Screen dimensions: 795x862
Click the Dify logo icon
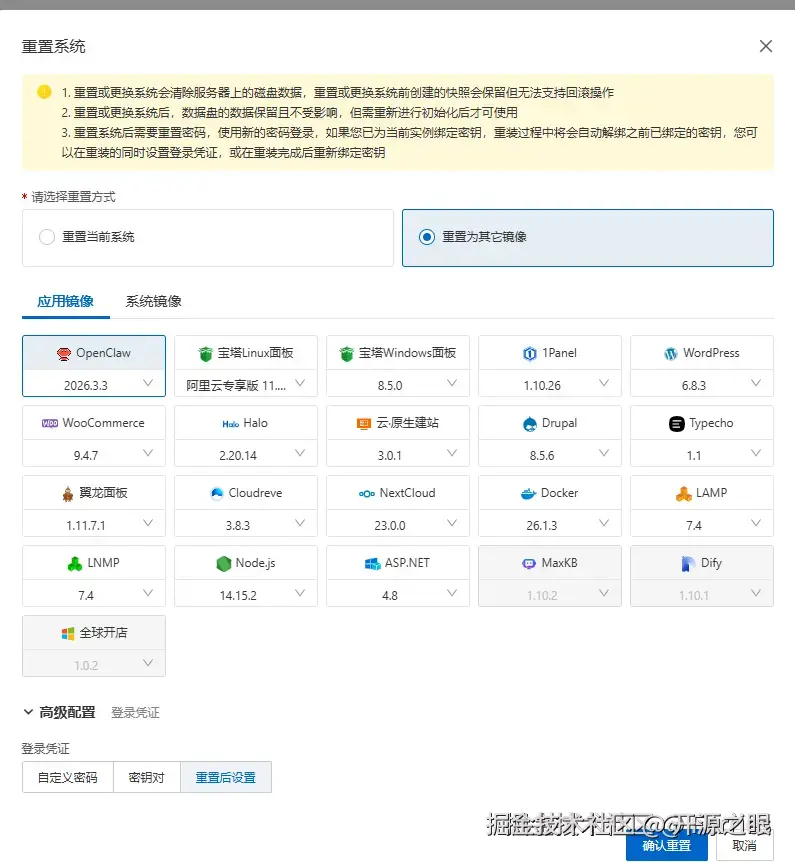point(688,563)
